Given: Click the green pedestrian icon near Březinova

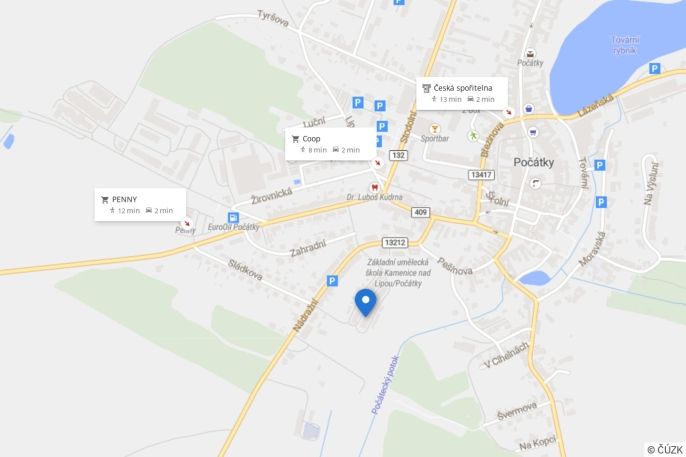Looking at the screenshot, I should [x=473, y=136].
